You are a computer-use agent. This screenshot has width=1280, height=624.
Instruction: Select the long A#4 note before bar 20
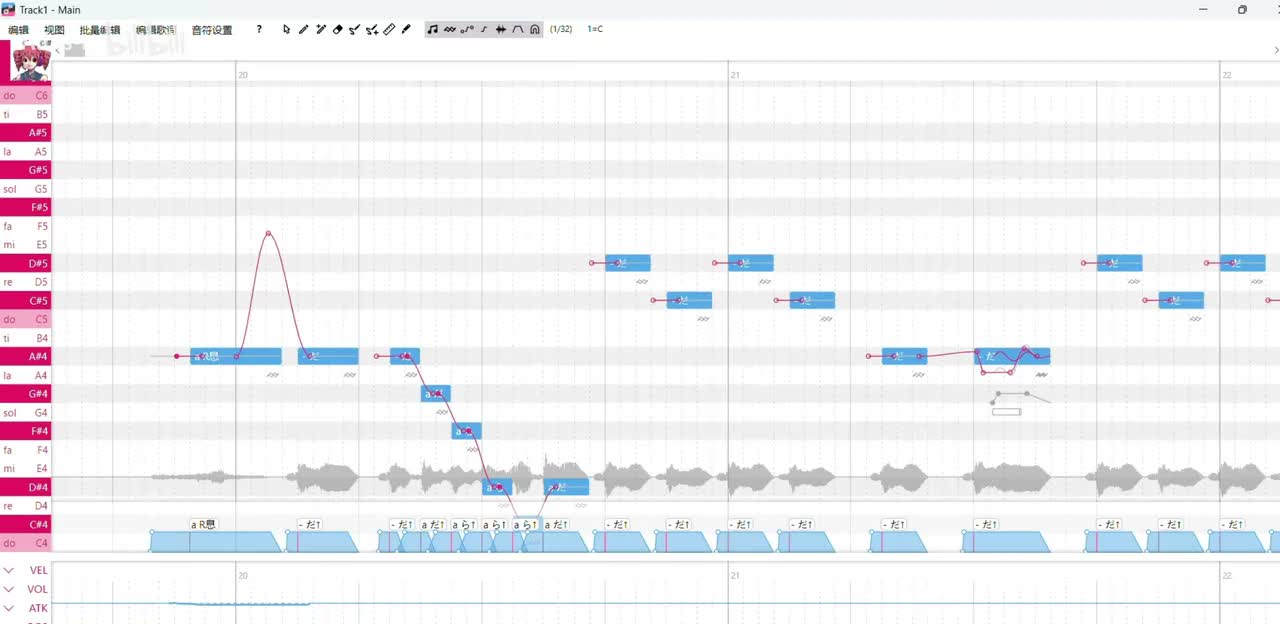(x=236, y=356)
